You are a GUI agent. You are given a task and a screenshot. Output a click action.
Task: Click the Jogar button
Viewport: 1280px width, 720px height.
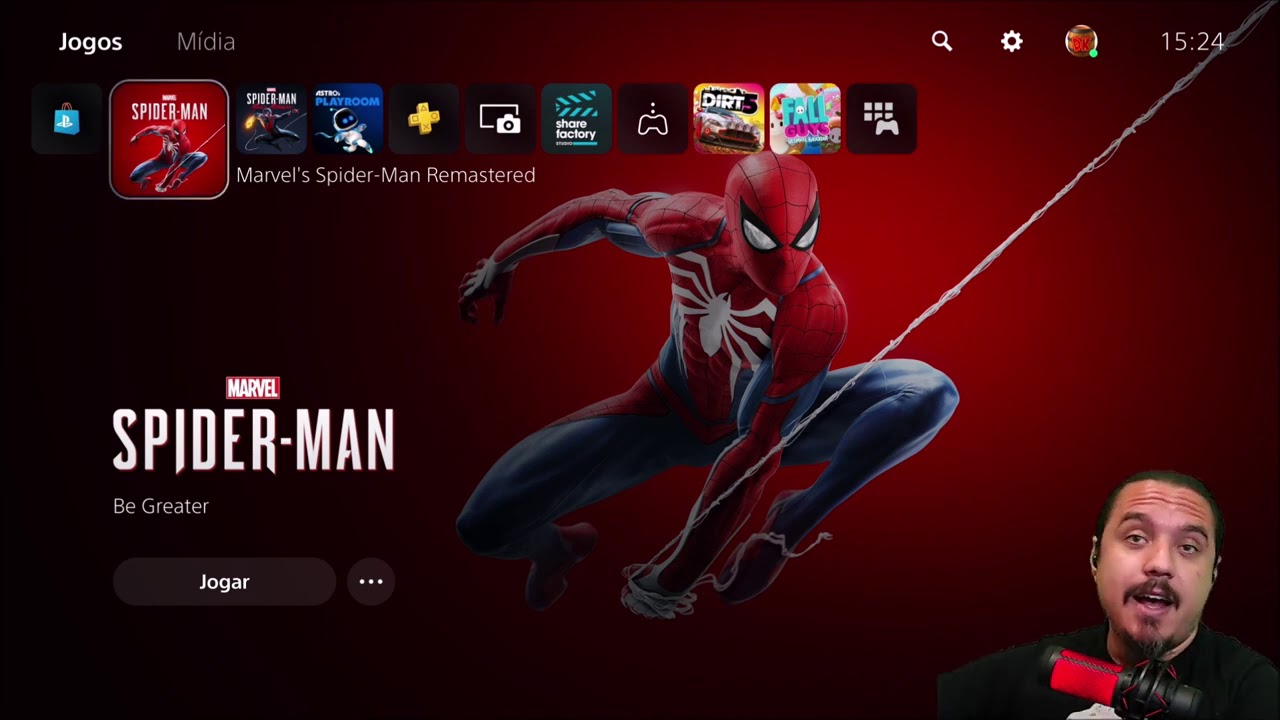click(x=224, y=582)
